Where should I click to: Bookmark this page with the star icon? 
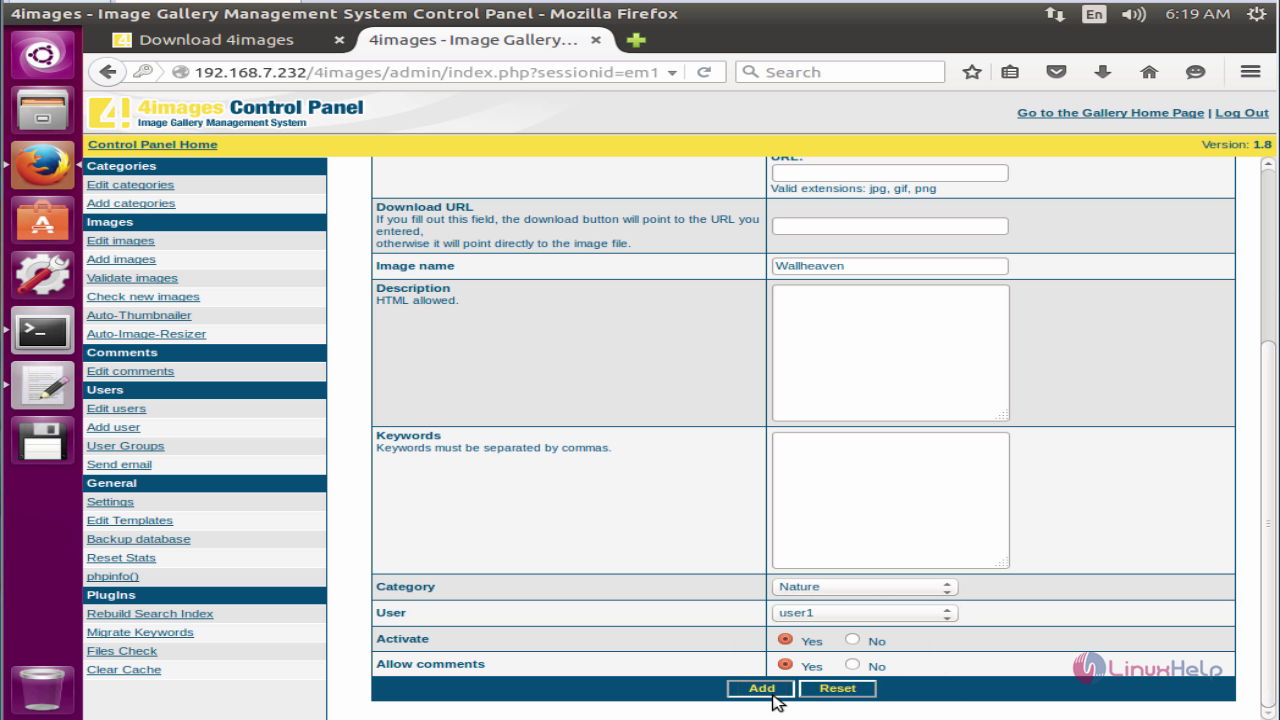point(971,72)
